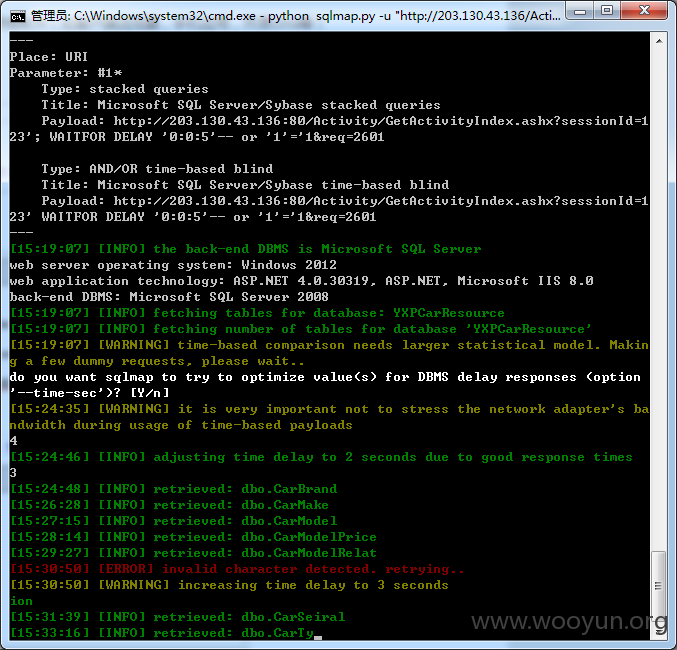Screen dimensions: 677x650
Task: Click the line 'Parameter: #1*'
Action: [x=66, y=73]
